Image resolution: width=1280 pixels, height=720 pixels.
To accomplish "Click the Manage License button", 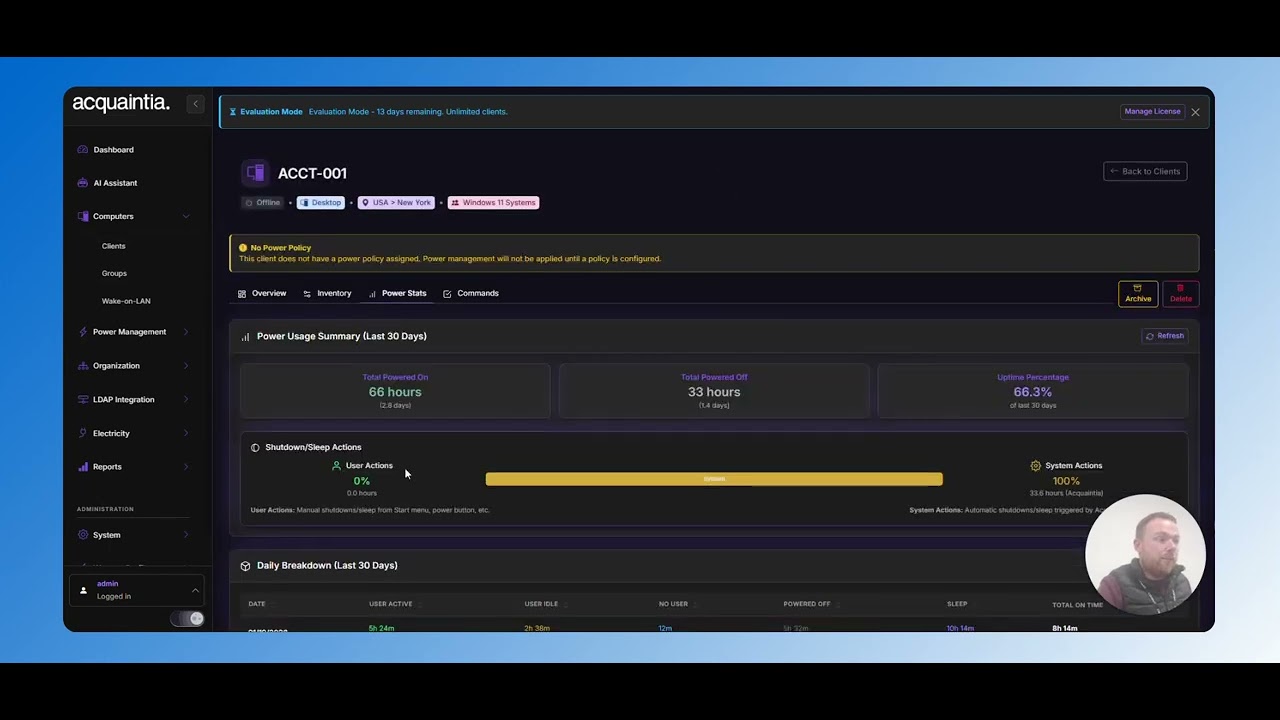I will coord(1152,112).
